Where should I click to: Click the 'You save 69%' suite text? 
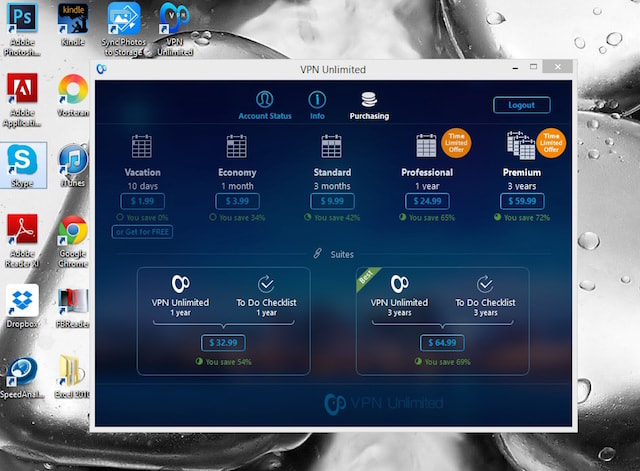(447, 362)
